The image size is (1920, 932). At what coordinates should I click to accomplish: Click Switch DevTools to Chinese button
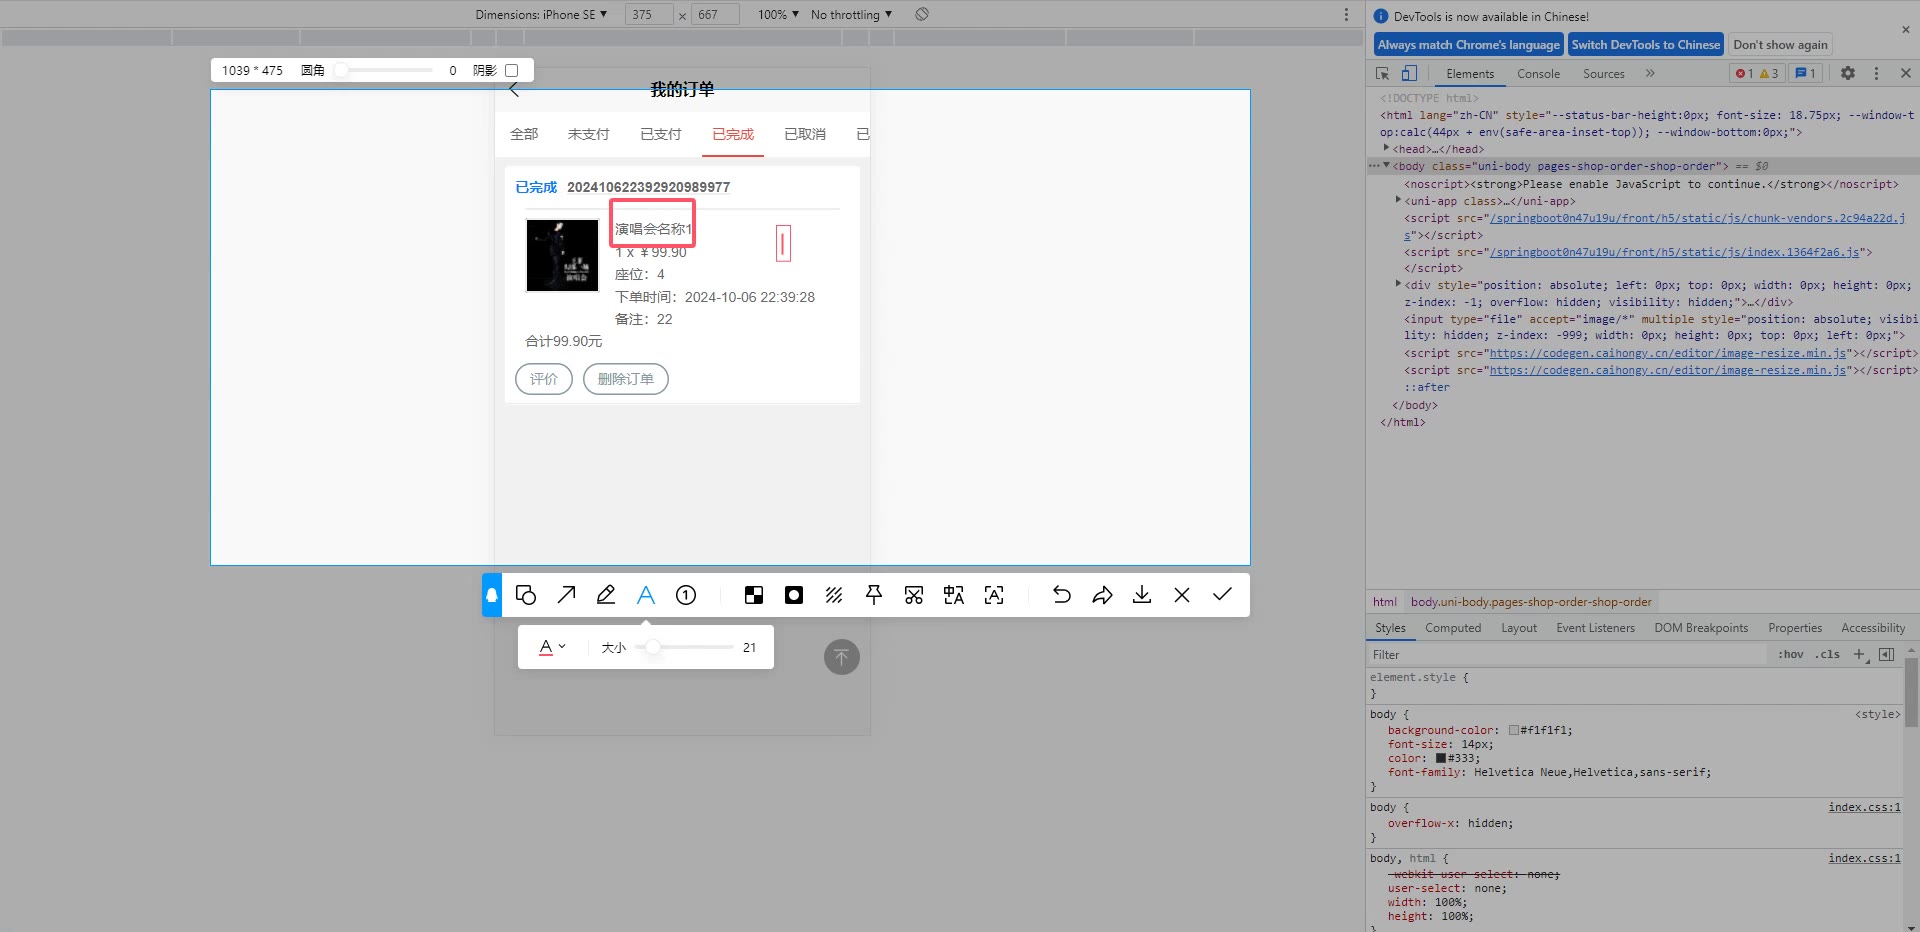tap(1645, 45)
